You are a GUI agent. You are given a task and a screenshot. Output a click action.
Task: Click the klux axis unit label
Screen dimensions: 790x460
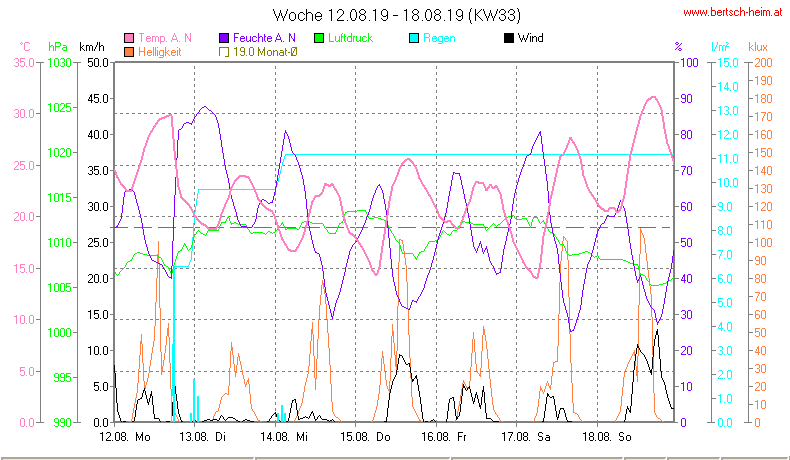click(758, 47)
